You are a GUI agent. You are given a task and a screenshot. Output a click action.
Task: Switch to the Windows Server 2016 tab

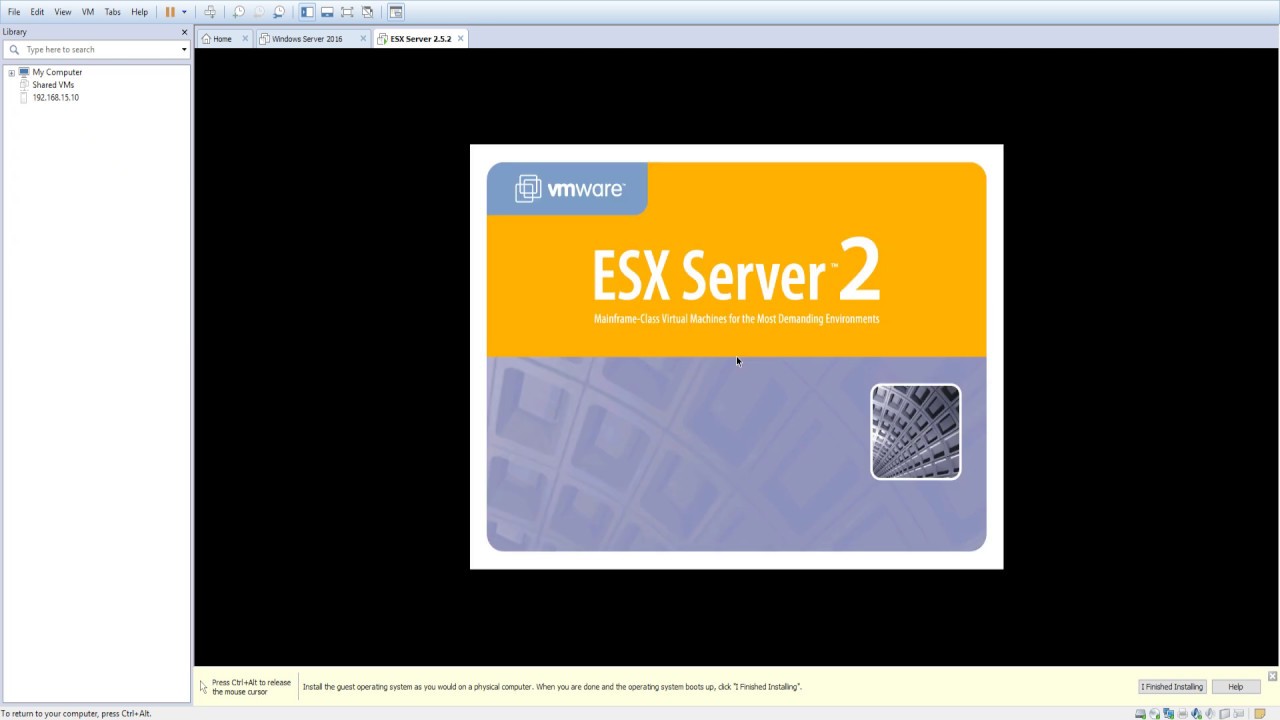point(307,39)
